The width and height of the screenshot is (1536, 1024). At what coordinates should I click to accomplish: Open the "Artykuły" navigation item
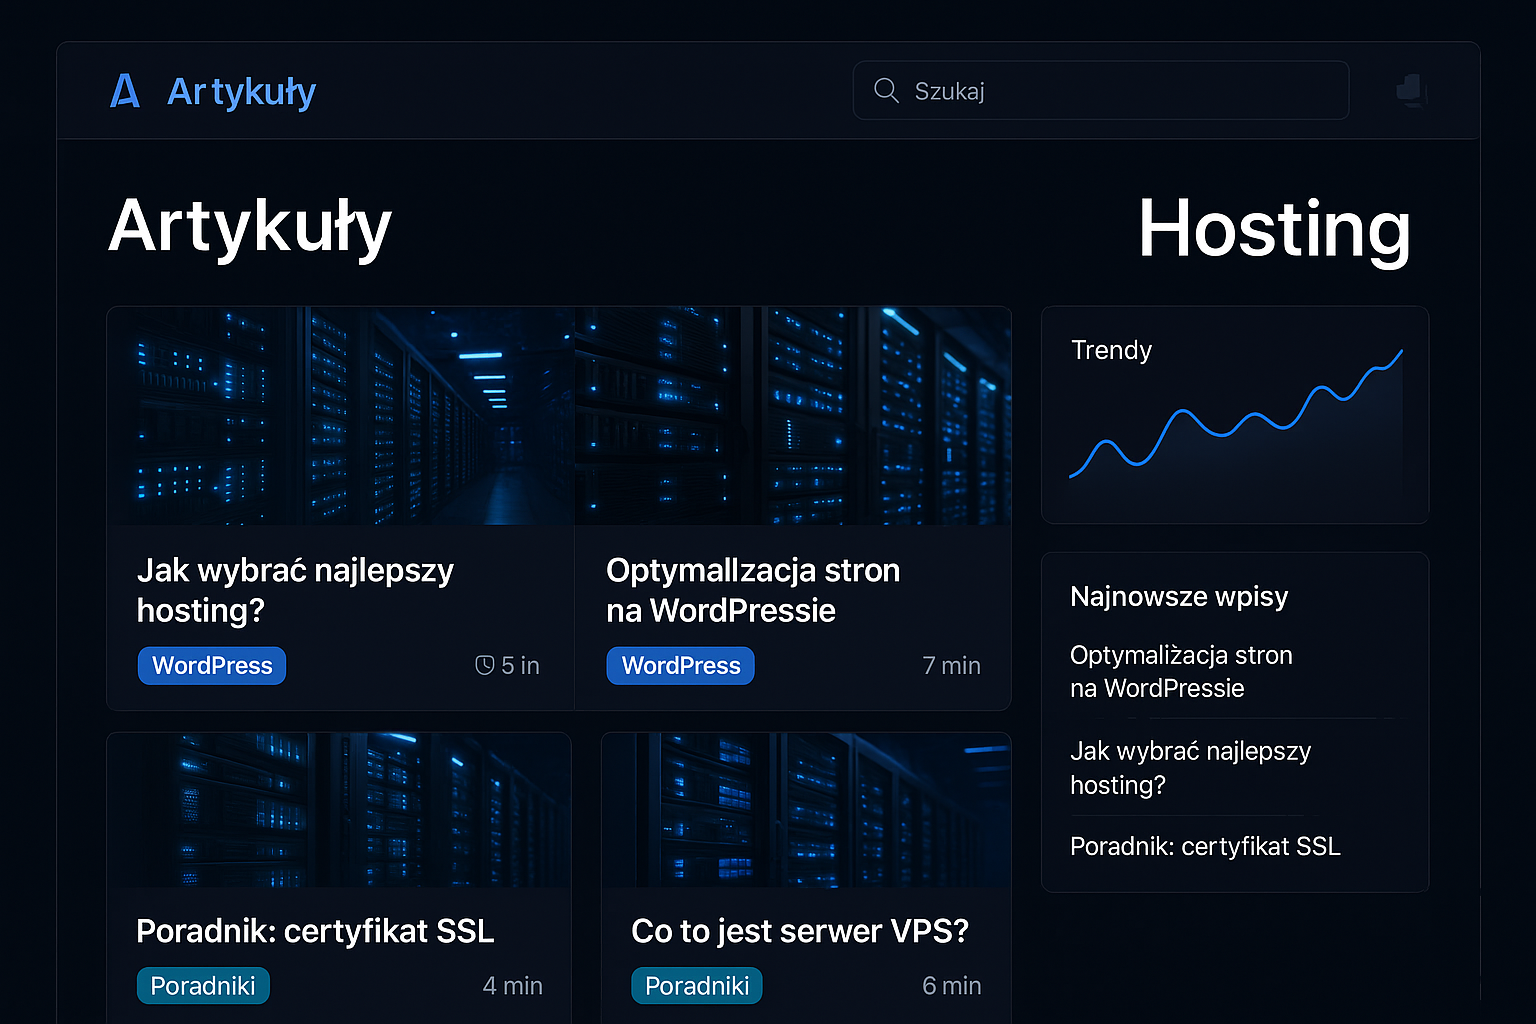pos(241,91)
